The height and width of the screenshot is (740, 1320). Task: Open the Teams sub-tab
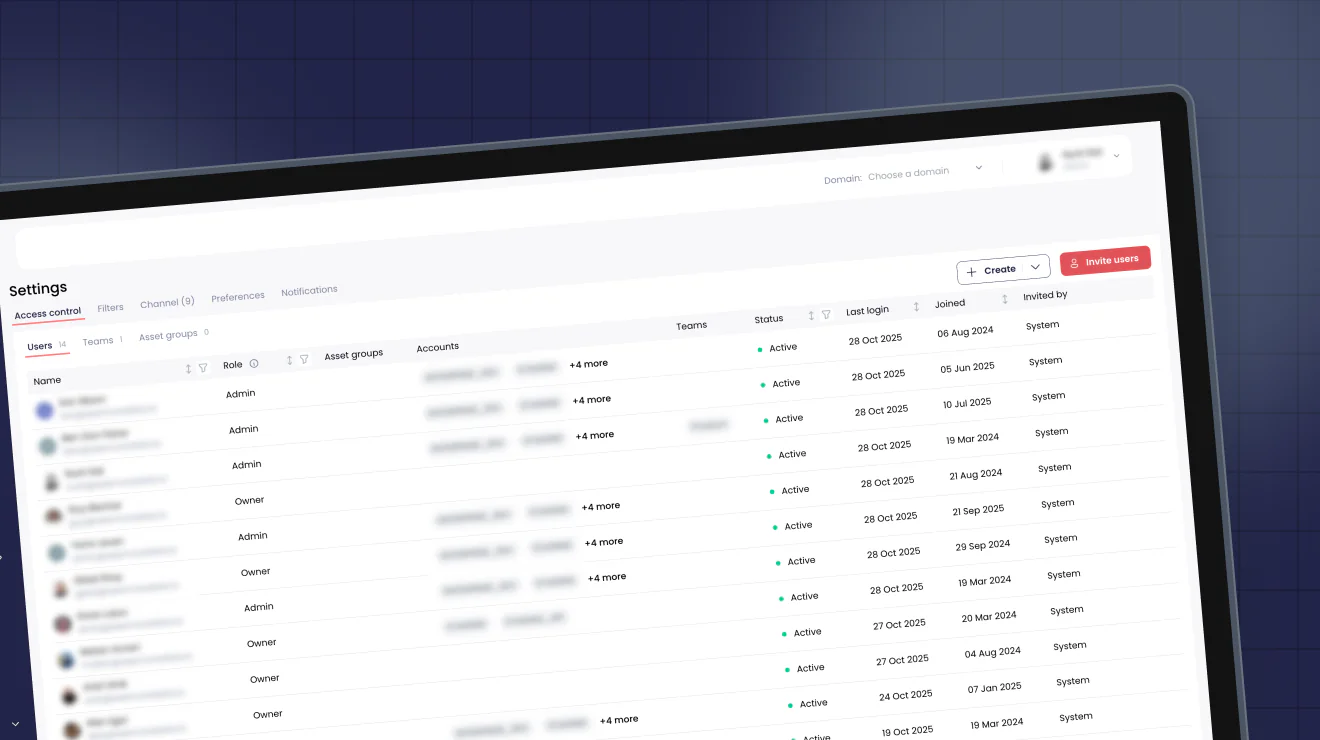pos(96,340)
